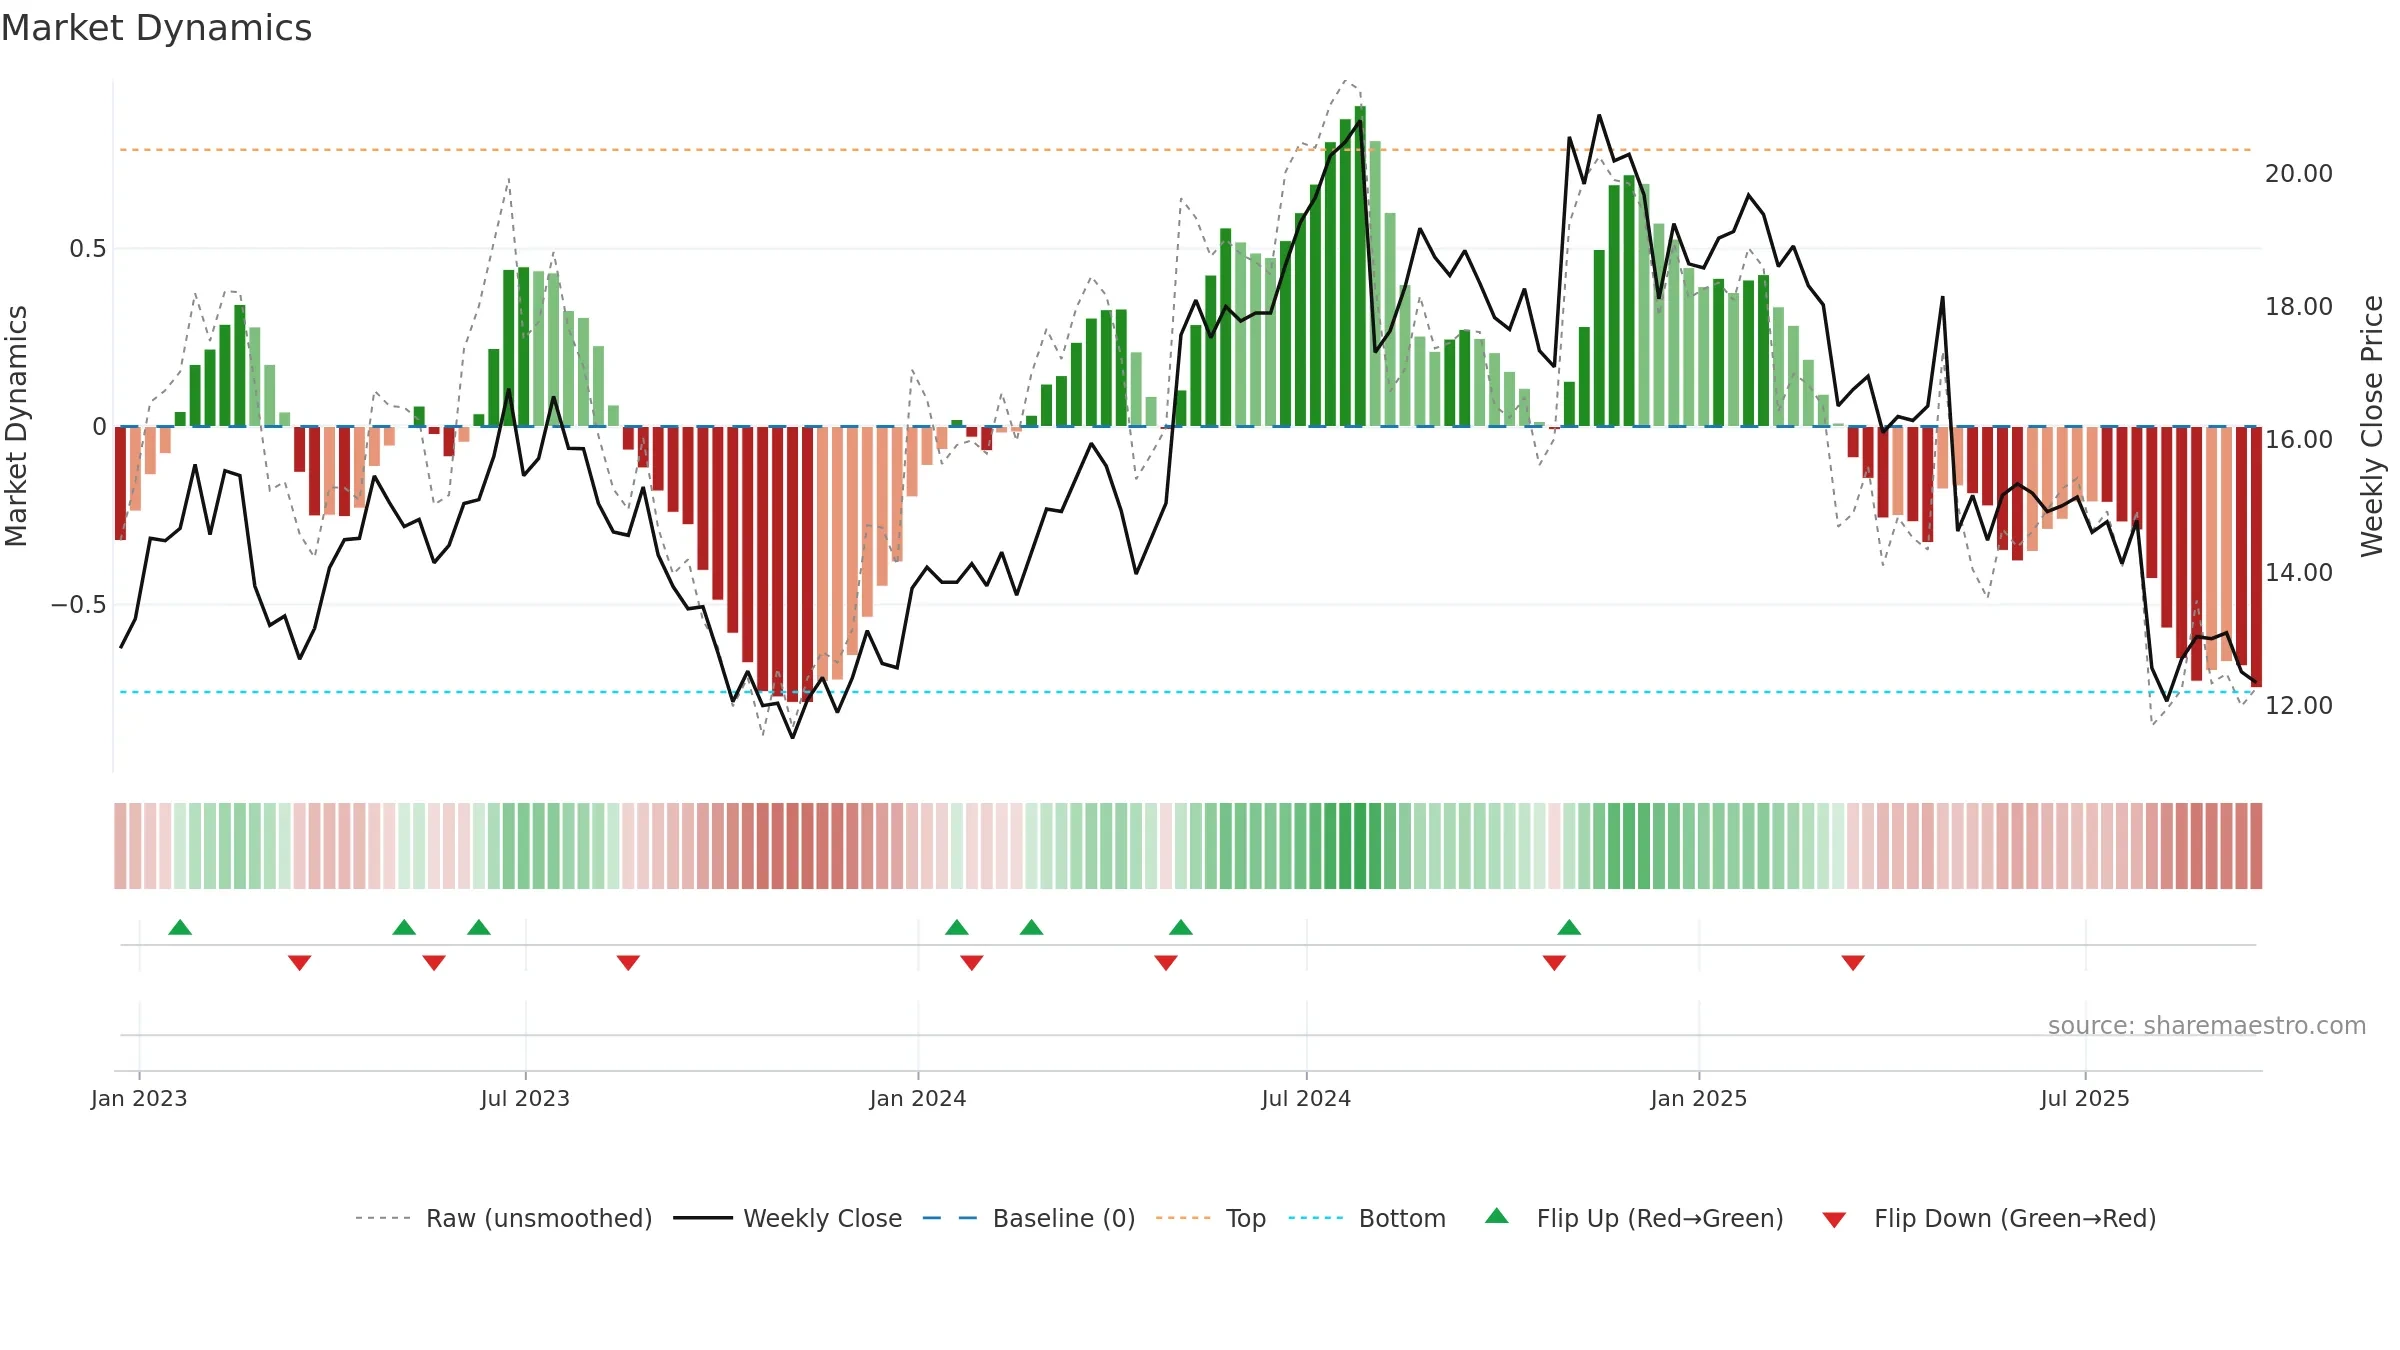Viewport: 2400px width, 1350px height.
Task: Click the Market Dynamics vertical axis title
Action: click(x=16, y=426)
